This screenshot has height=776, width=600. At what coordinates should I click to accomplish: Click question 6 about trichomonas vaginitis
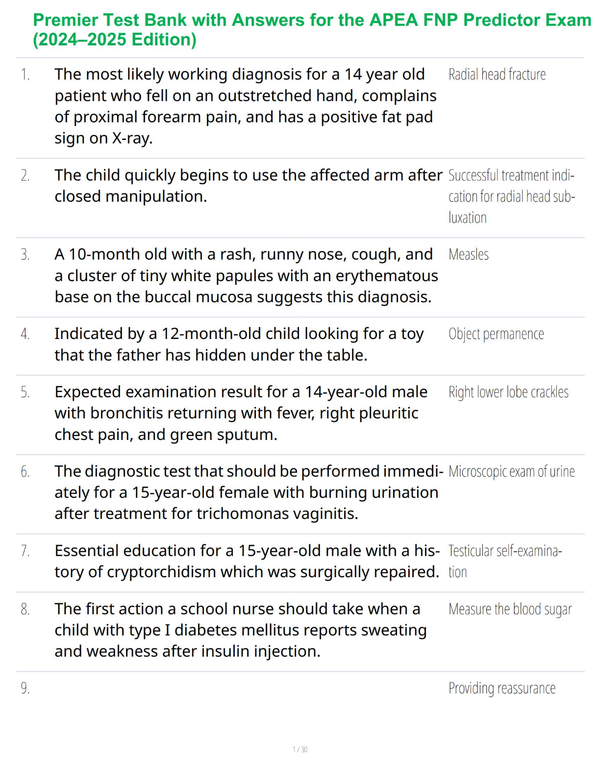click(249, 492)
